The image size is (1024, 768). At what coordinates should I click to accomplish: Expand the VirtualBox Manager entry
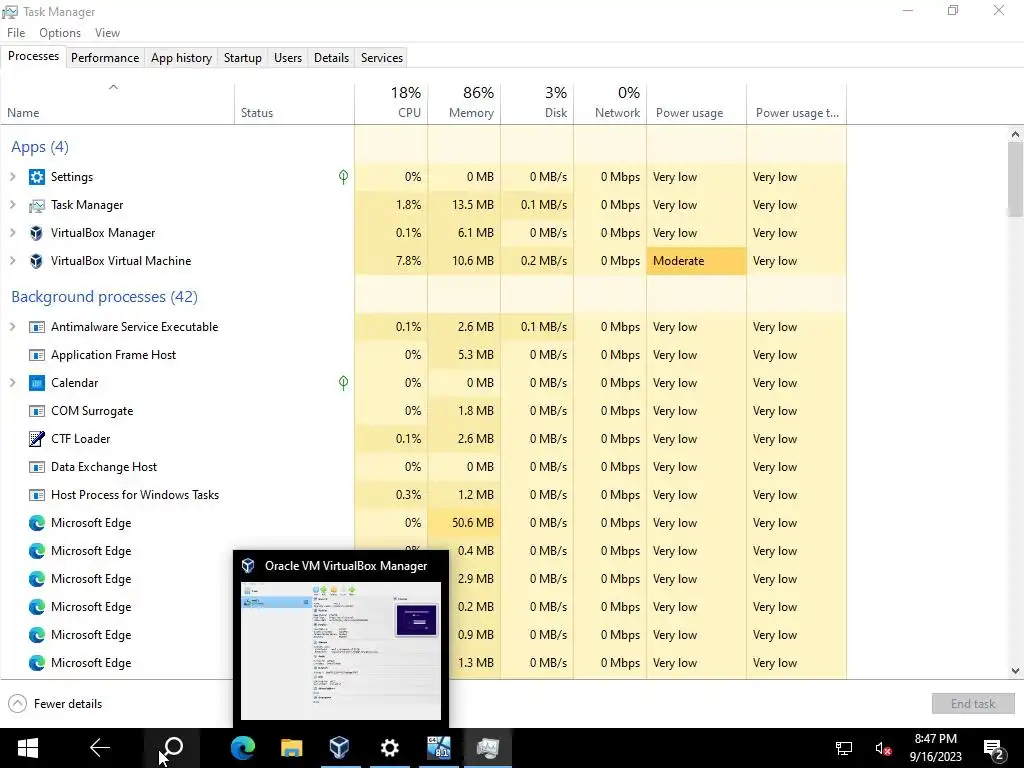(x=12, y=233)
